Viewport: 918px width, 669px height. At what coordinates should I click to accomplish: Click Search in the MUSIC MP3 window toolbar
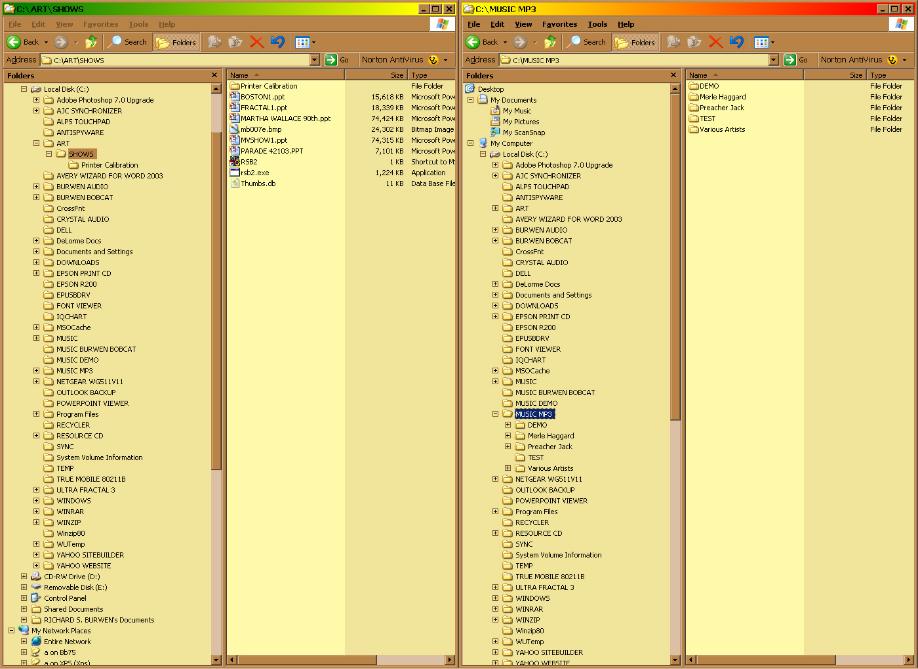(x=587, y=42)
